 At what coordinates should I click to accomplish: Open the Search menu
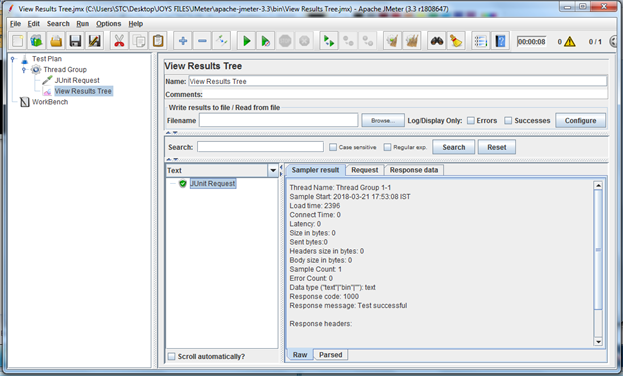pyautogui.click(x=58, y=24)
